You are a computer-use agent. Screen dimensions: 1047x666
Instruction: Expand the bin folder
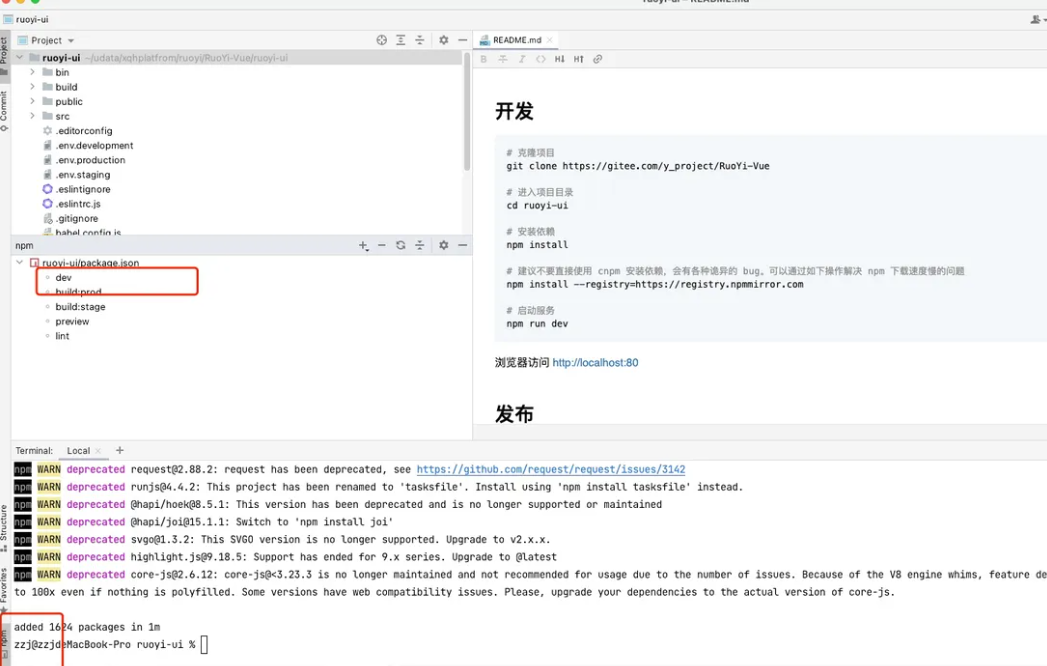pos(32,72)
